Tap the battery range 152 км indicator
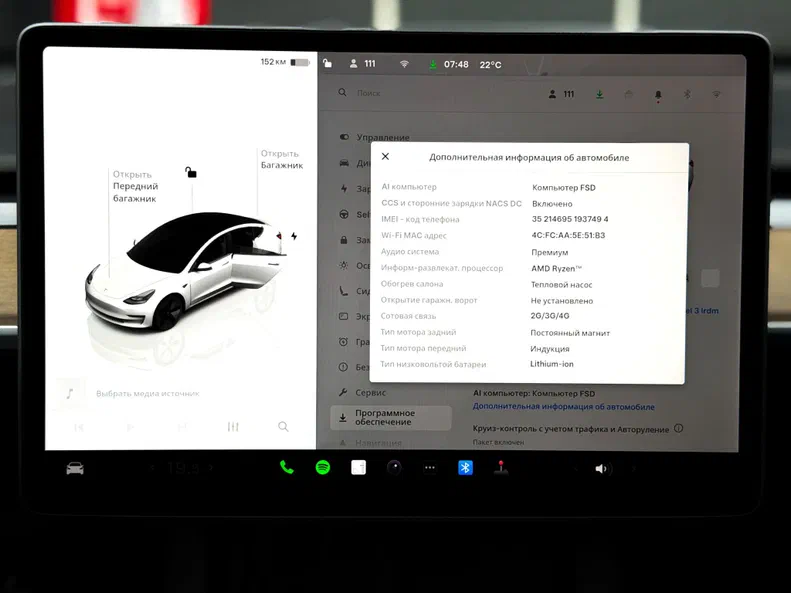The width and height of the screenshot is (791, 593). [285, 62]
